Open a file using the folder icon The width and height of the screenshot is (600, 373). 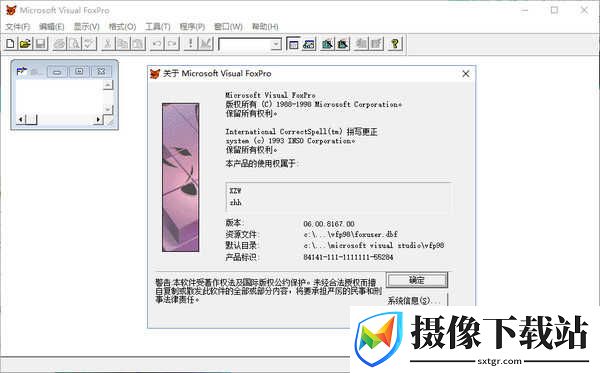[25, 44]
